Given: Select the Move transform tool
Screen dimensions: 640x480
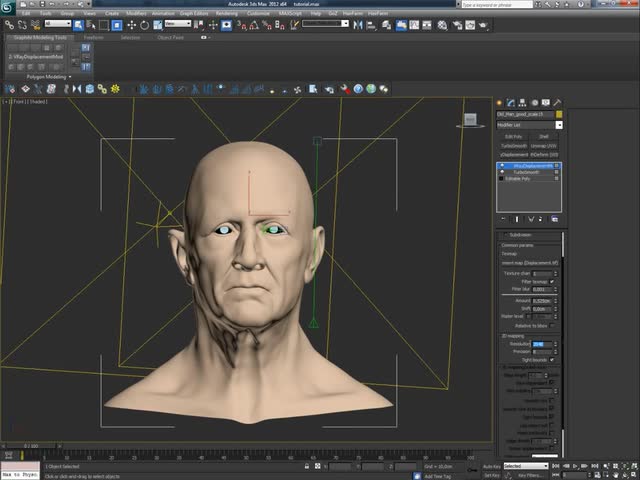Looking at the screenshot, I should (132, 23).
